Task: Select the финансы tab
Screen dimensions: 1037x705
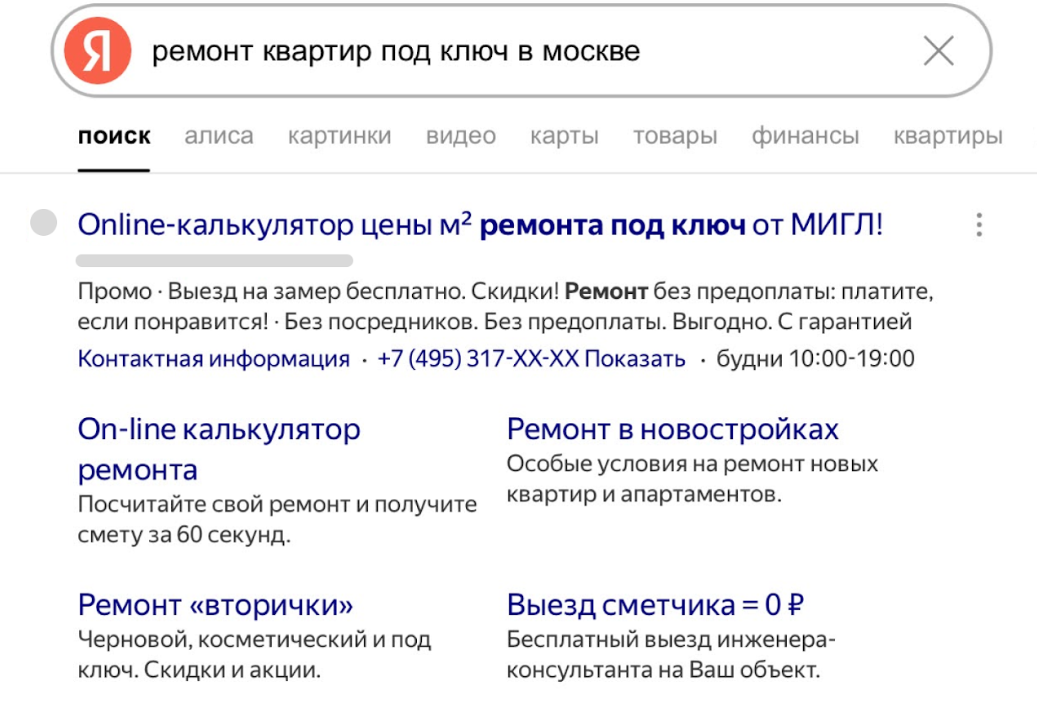Action: click(805, 136)
